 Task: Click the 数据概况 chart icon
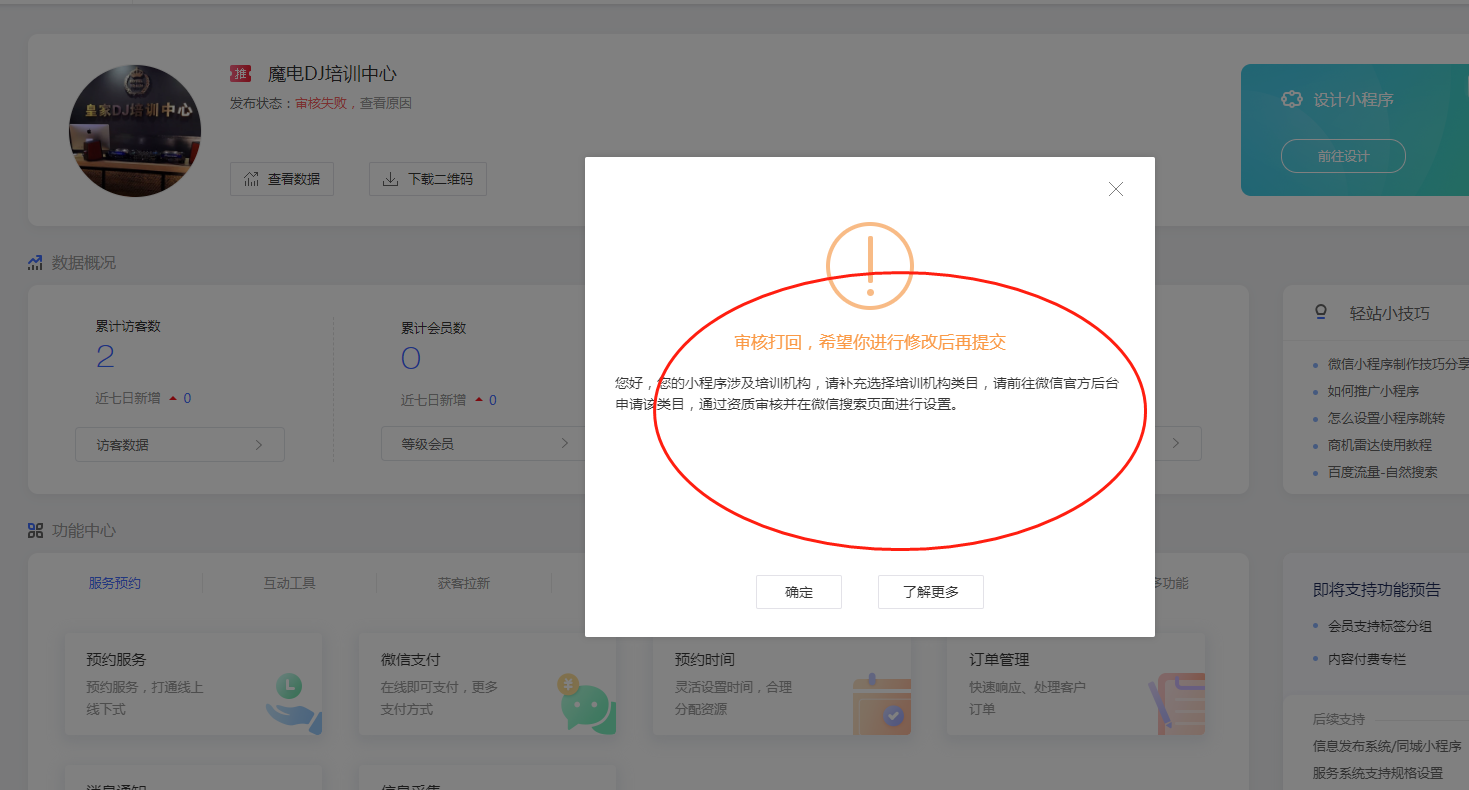36,263
